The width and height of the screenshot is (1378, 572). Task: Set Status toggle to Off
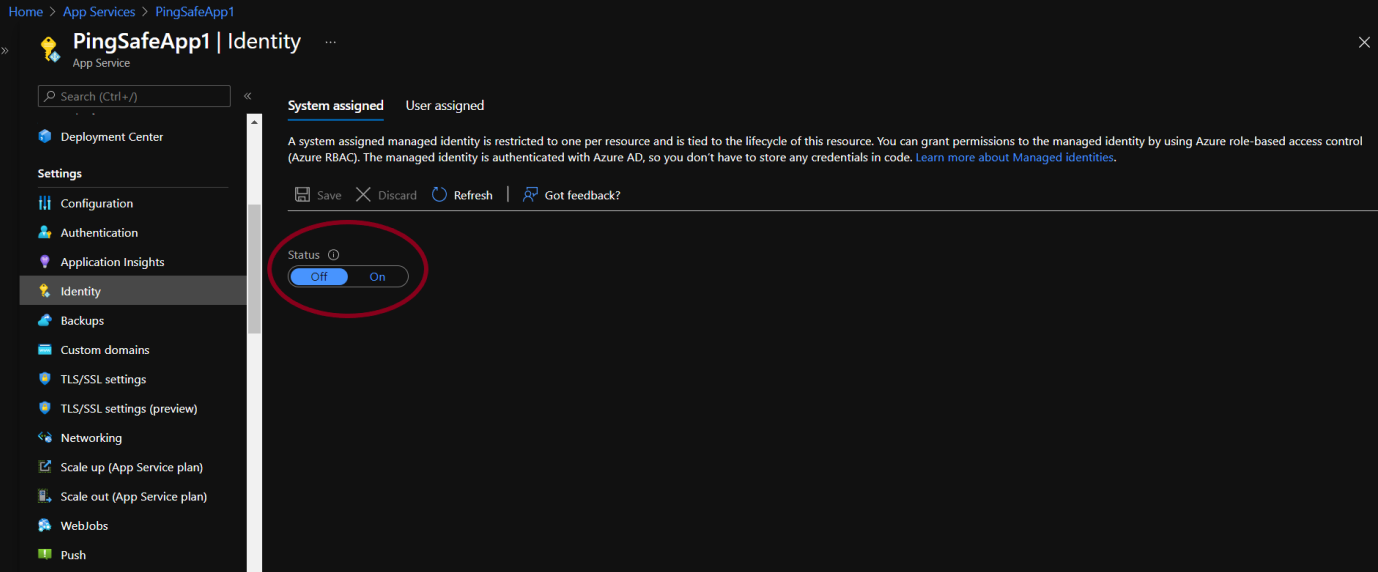tap(319, 277)
